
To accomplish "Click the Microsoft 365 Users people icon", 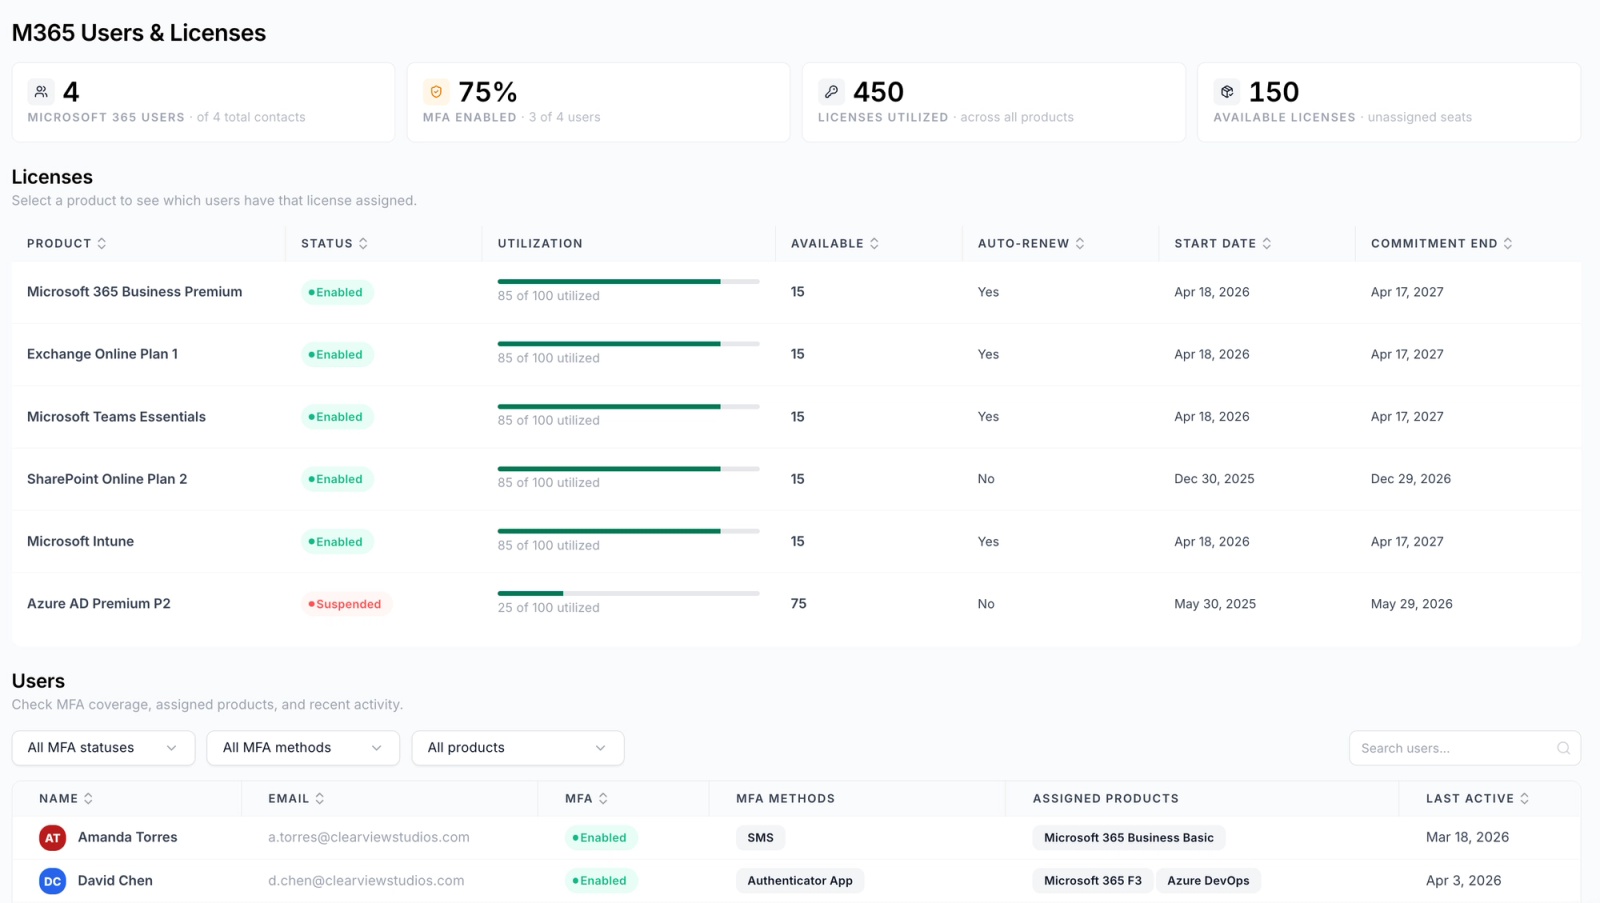I will tap(41, 92).
